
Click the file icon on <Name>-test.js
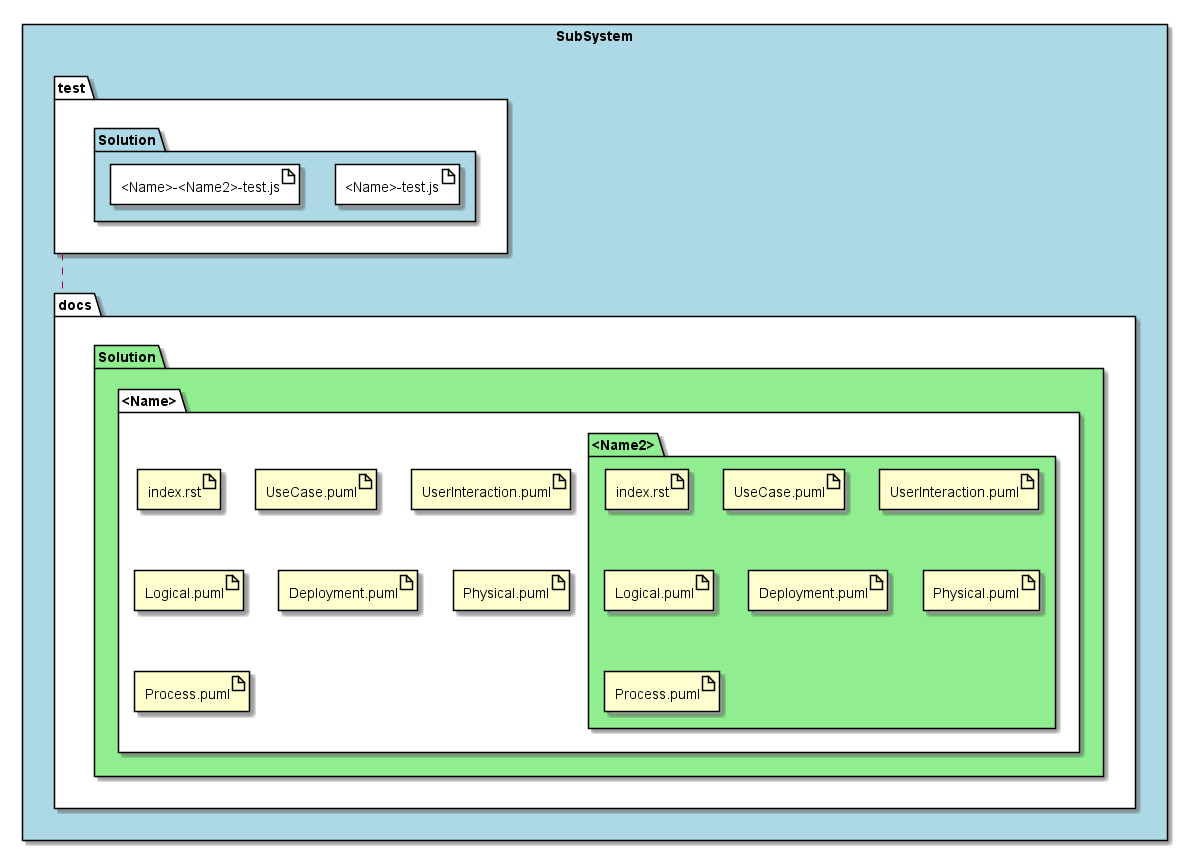(448, 176)
